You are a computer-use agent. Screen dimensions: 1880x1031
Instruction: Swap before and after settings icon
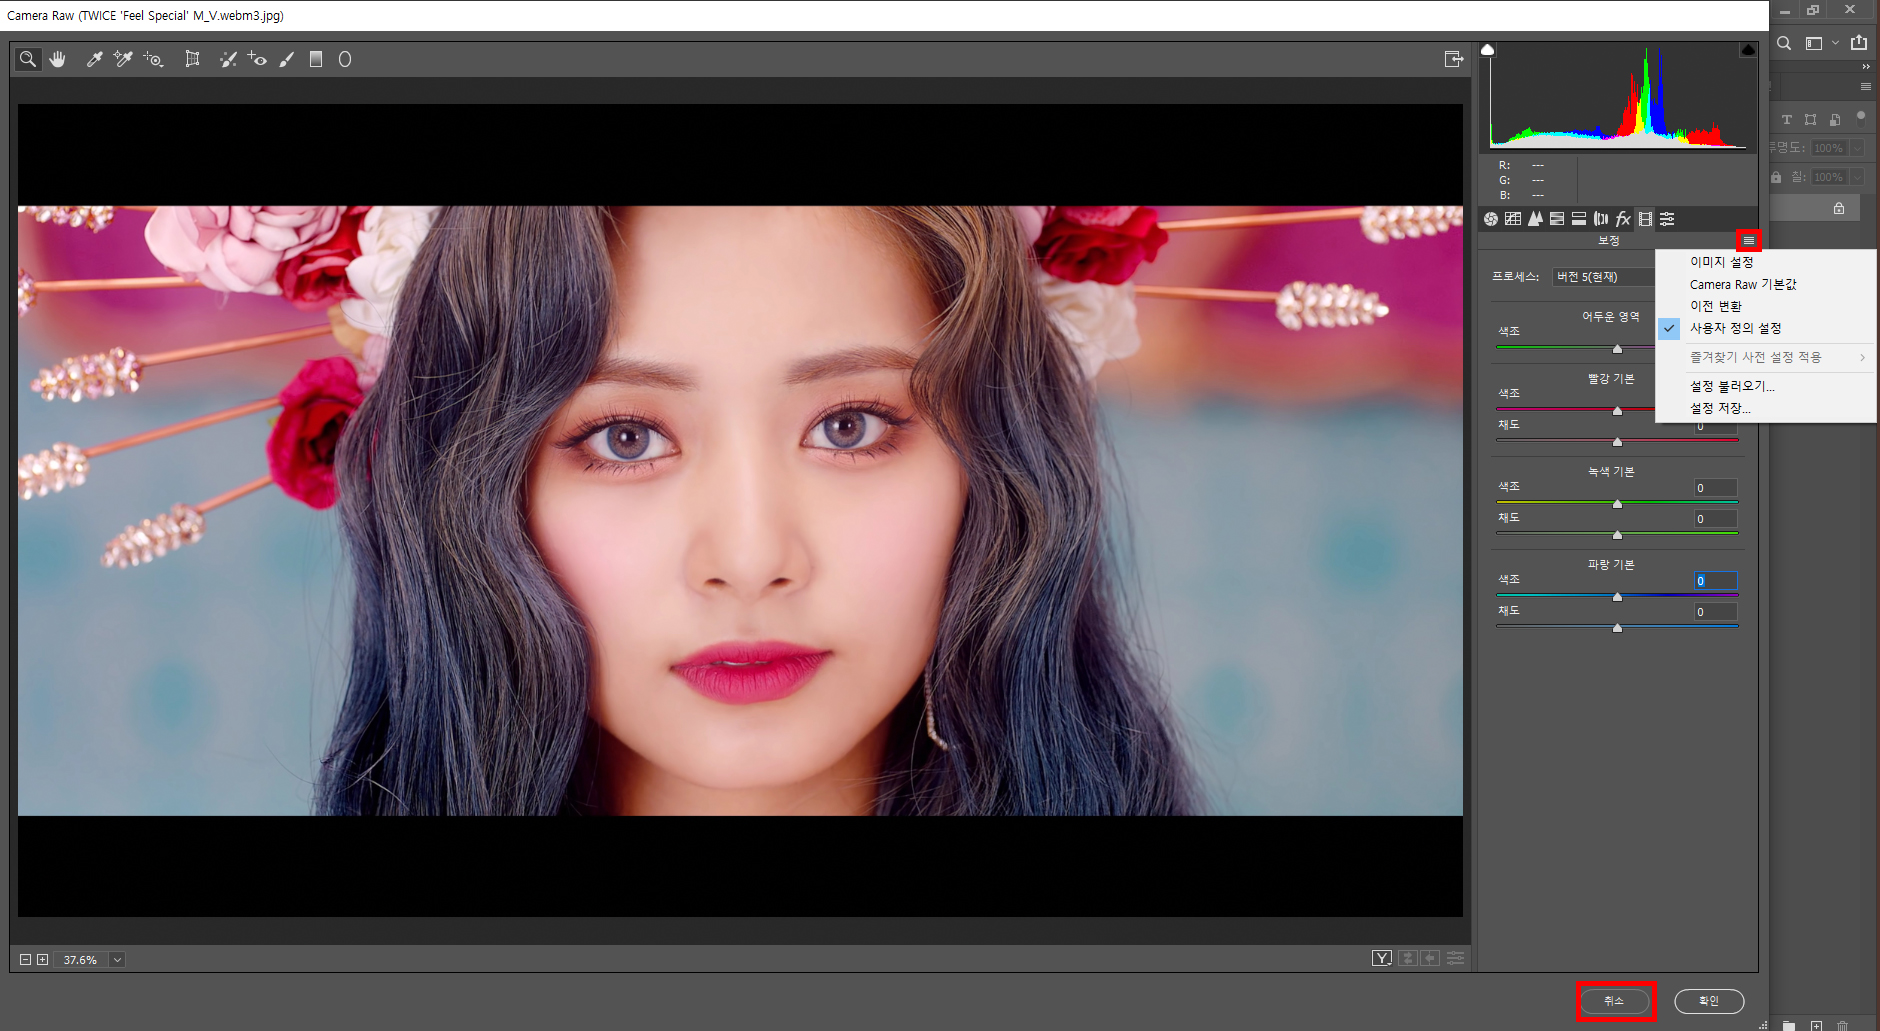[1408, 958]
